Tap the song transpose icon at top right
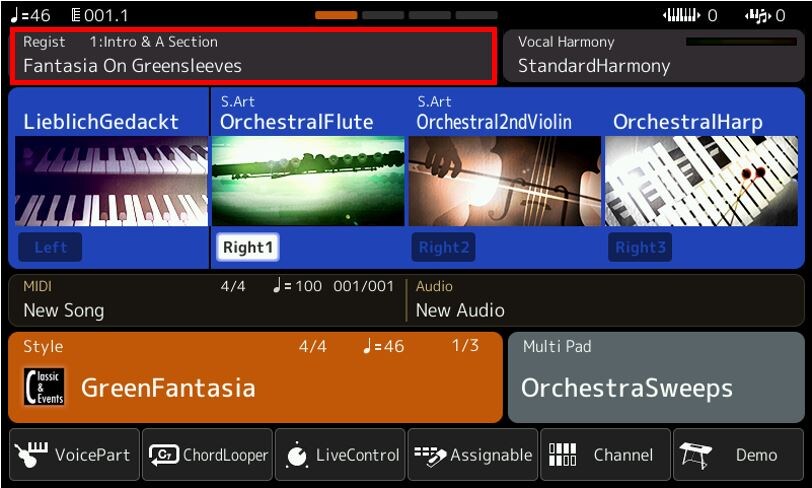 tap(759, 15)
